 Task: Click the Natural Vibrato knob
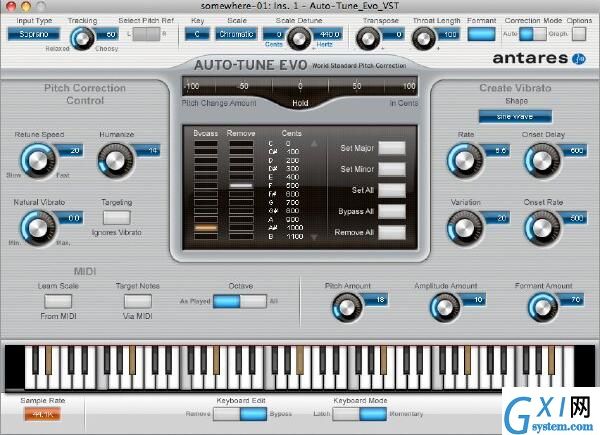(38, 228)
